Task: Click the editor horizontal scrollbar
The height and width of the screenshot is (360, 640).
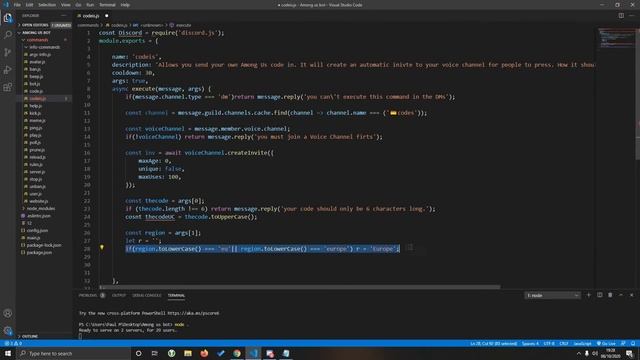Action: (300, 287)
